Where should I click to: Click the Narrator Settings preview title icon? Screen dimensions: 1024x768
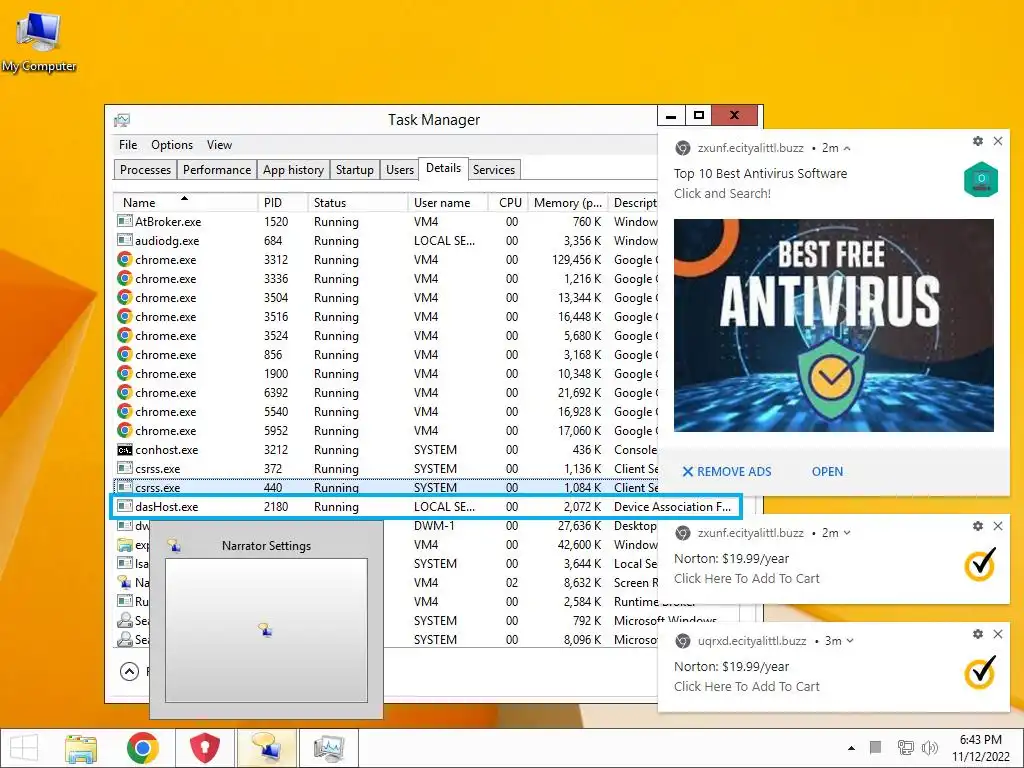click(x=174, y=545)
